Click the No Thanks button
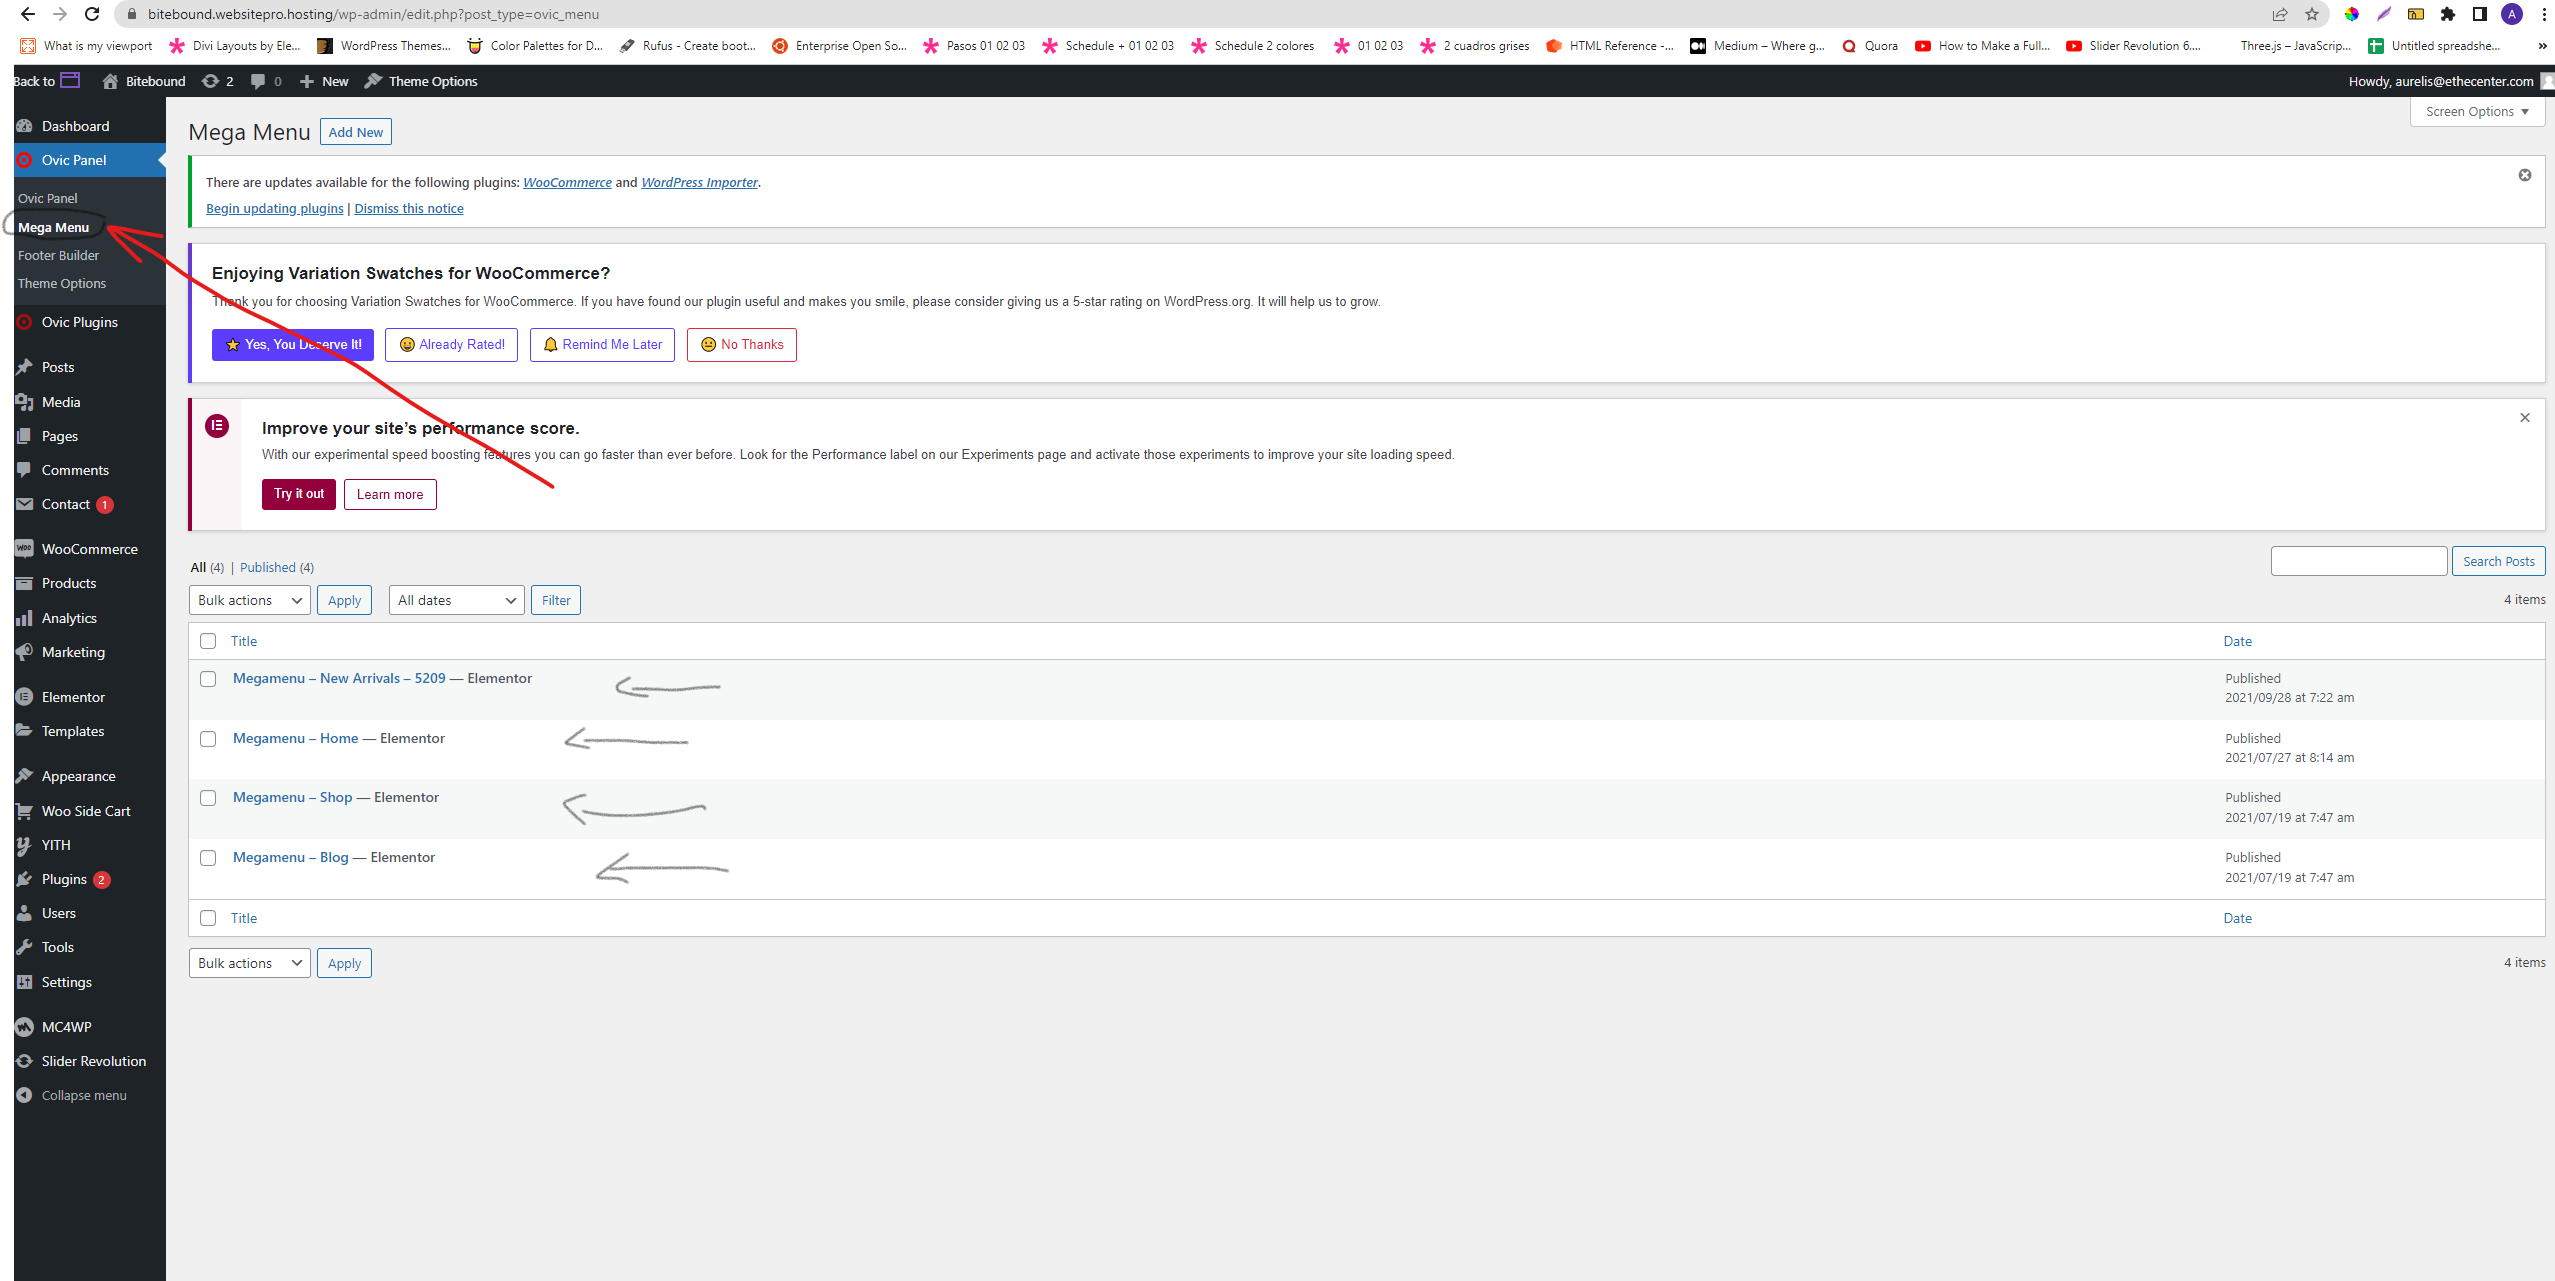 pos(742,345)
